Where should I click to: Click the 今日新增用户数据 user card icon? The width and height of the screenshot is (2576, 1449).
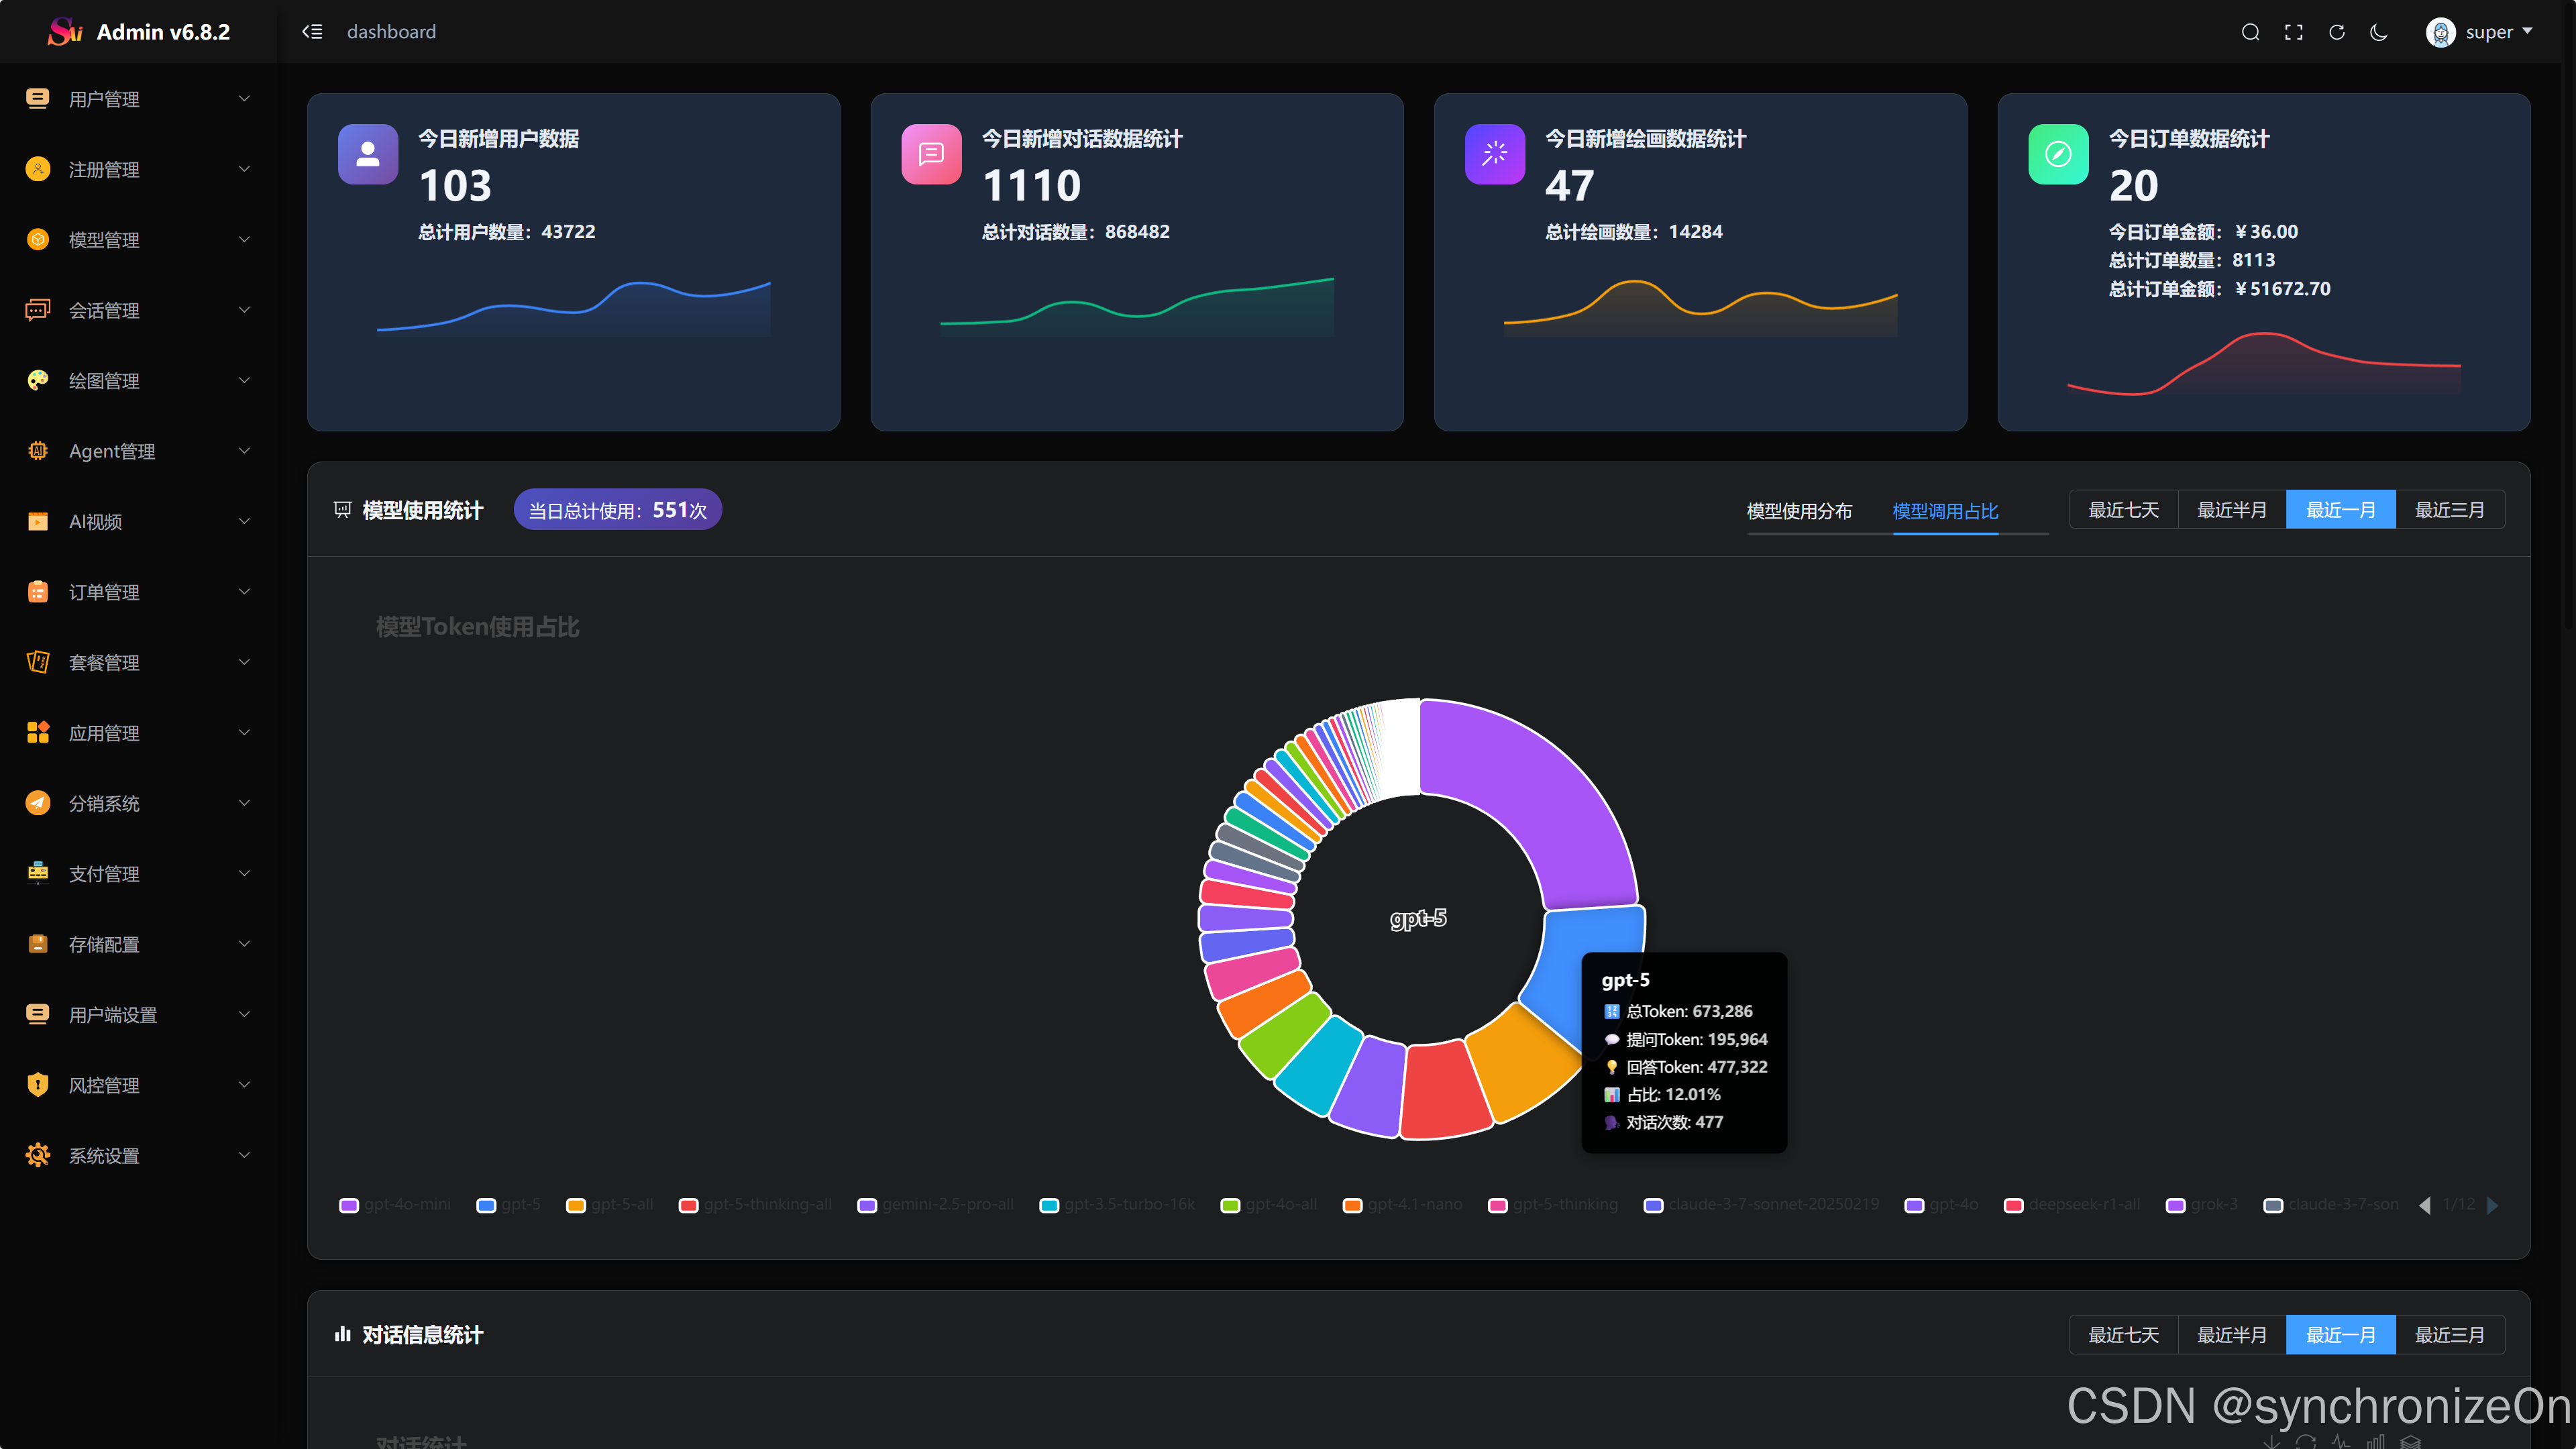[368, 154]
